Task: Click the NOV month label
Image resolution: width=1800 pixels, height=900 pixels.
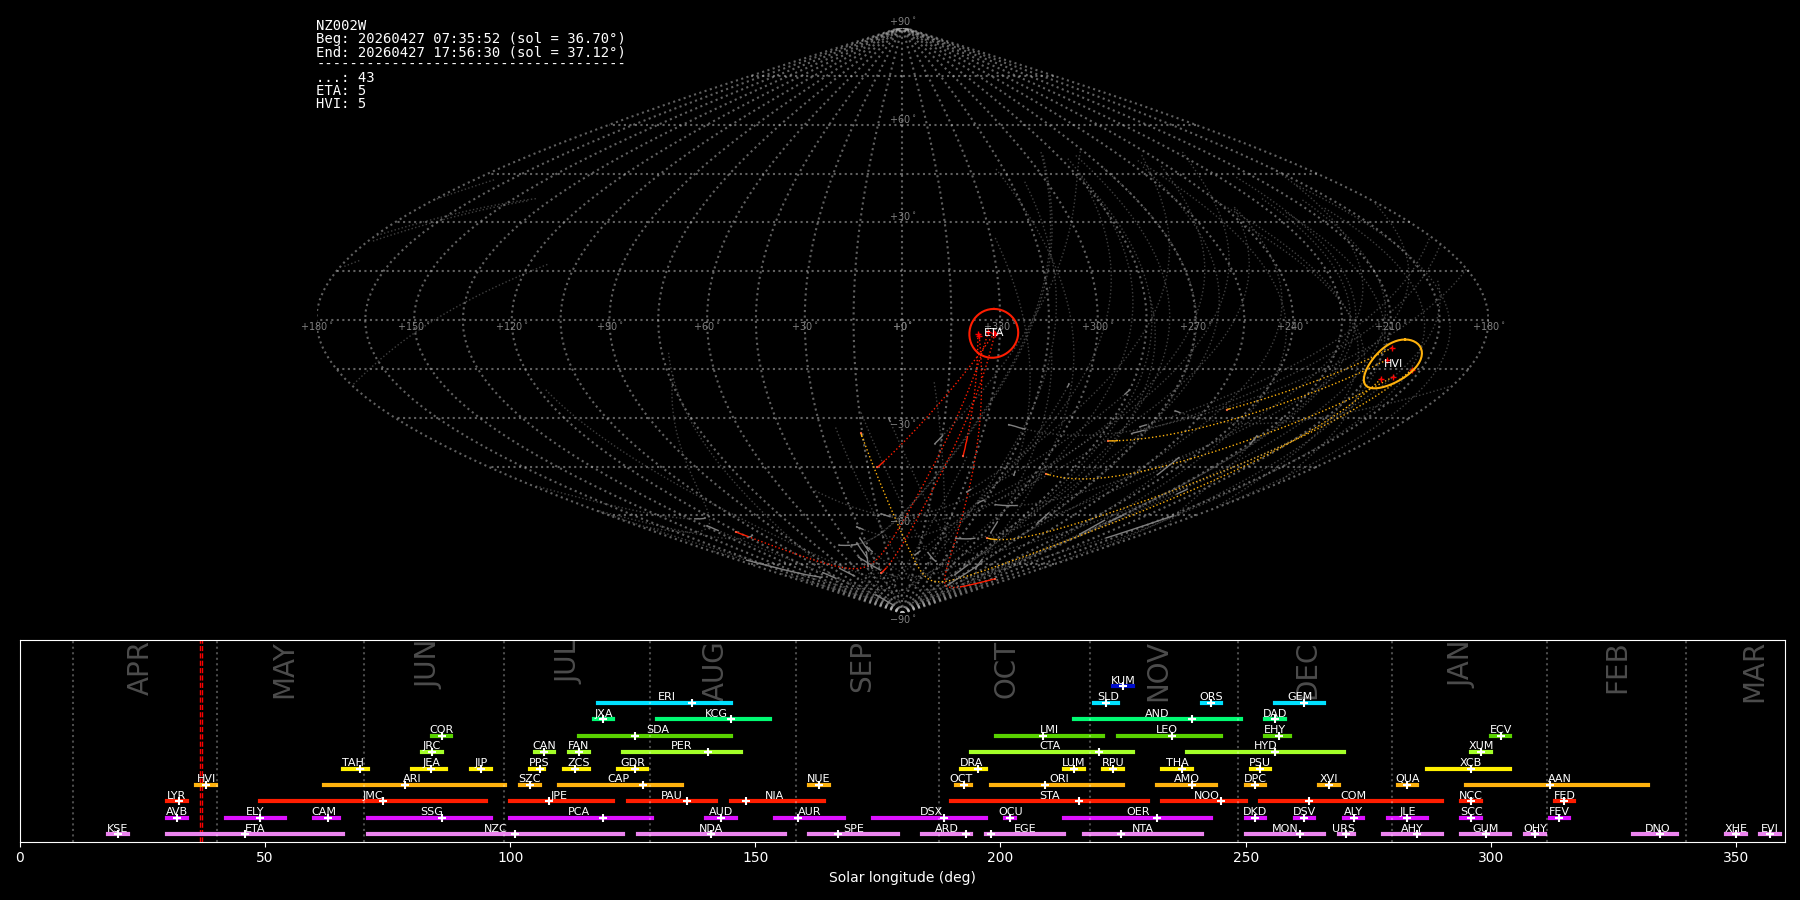Action: pos(1157,673)
